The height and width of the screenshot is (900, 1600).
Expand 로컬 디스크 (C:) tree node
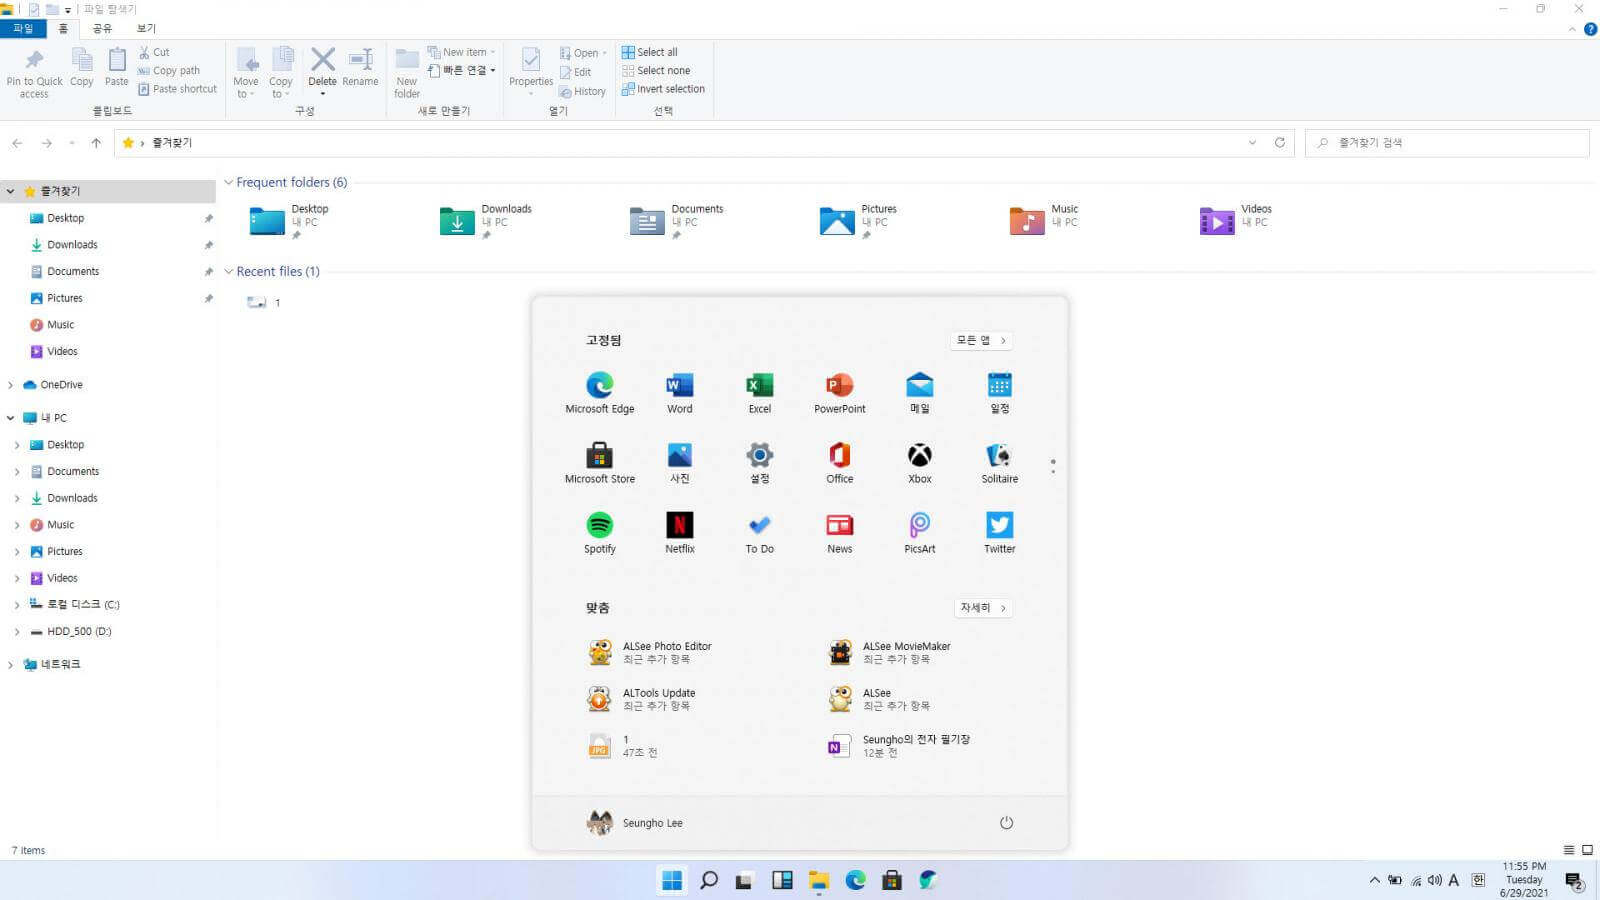click(x=17, y=605)
